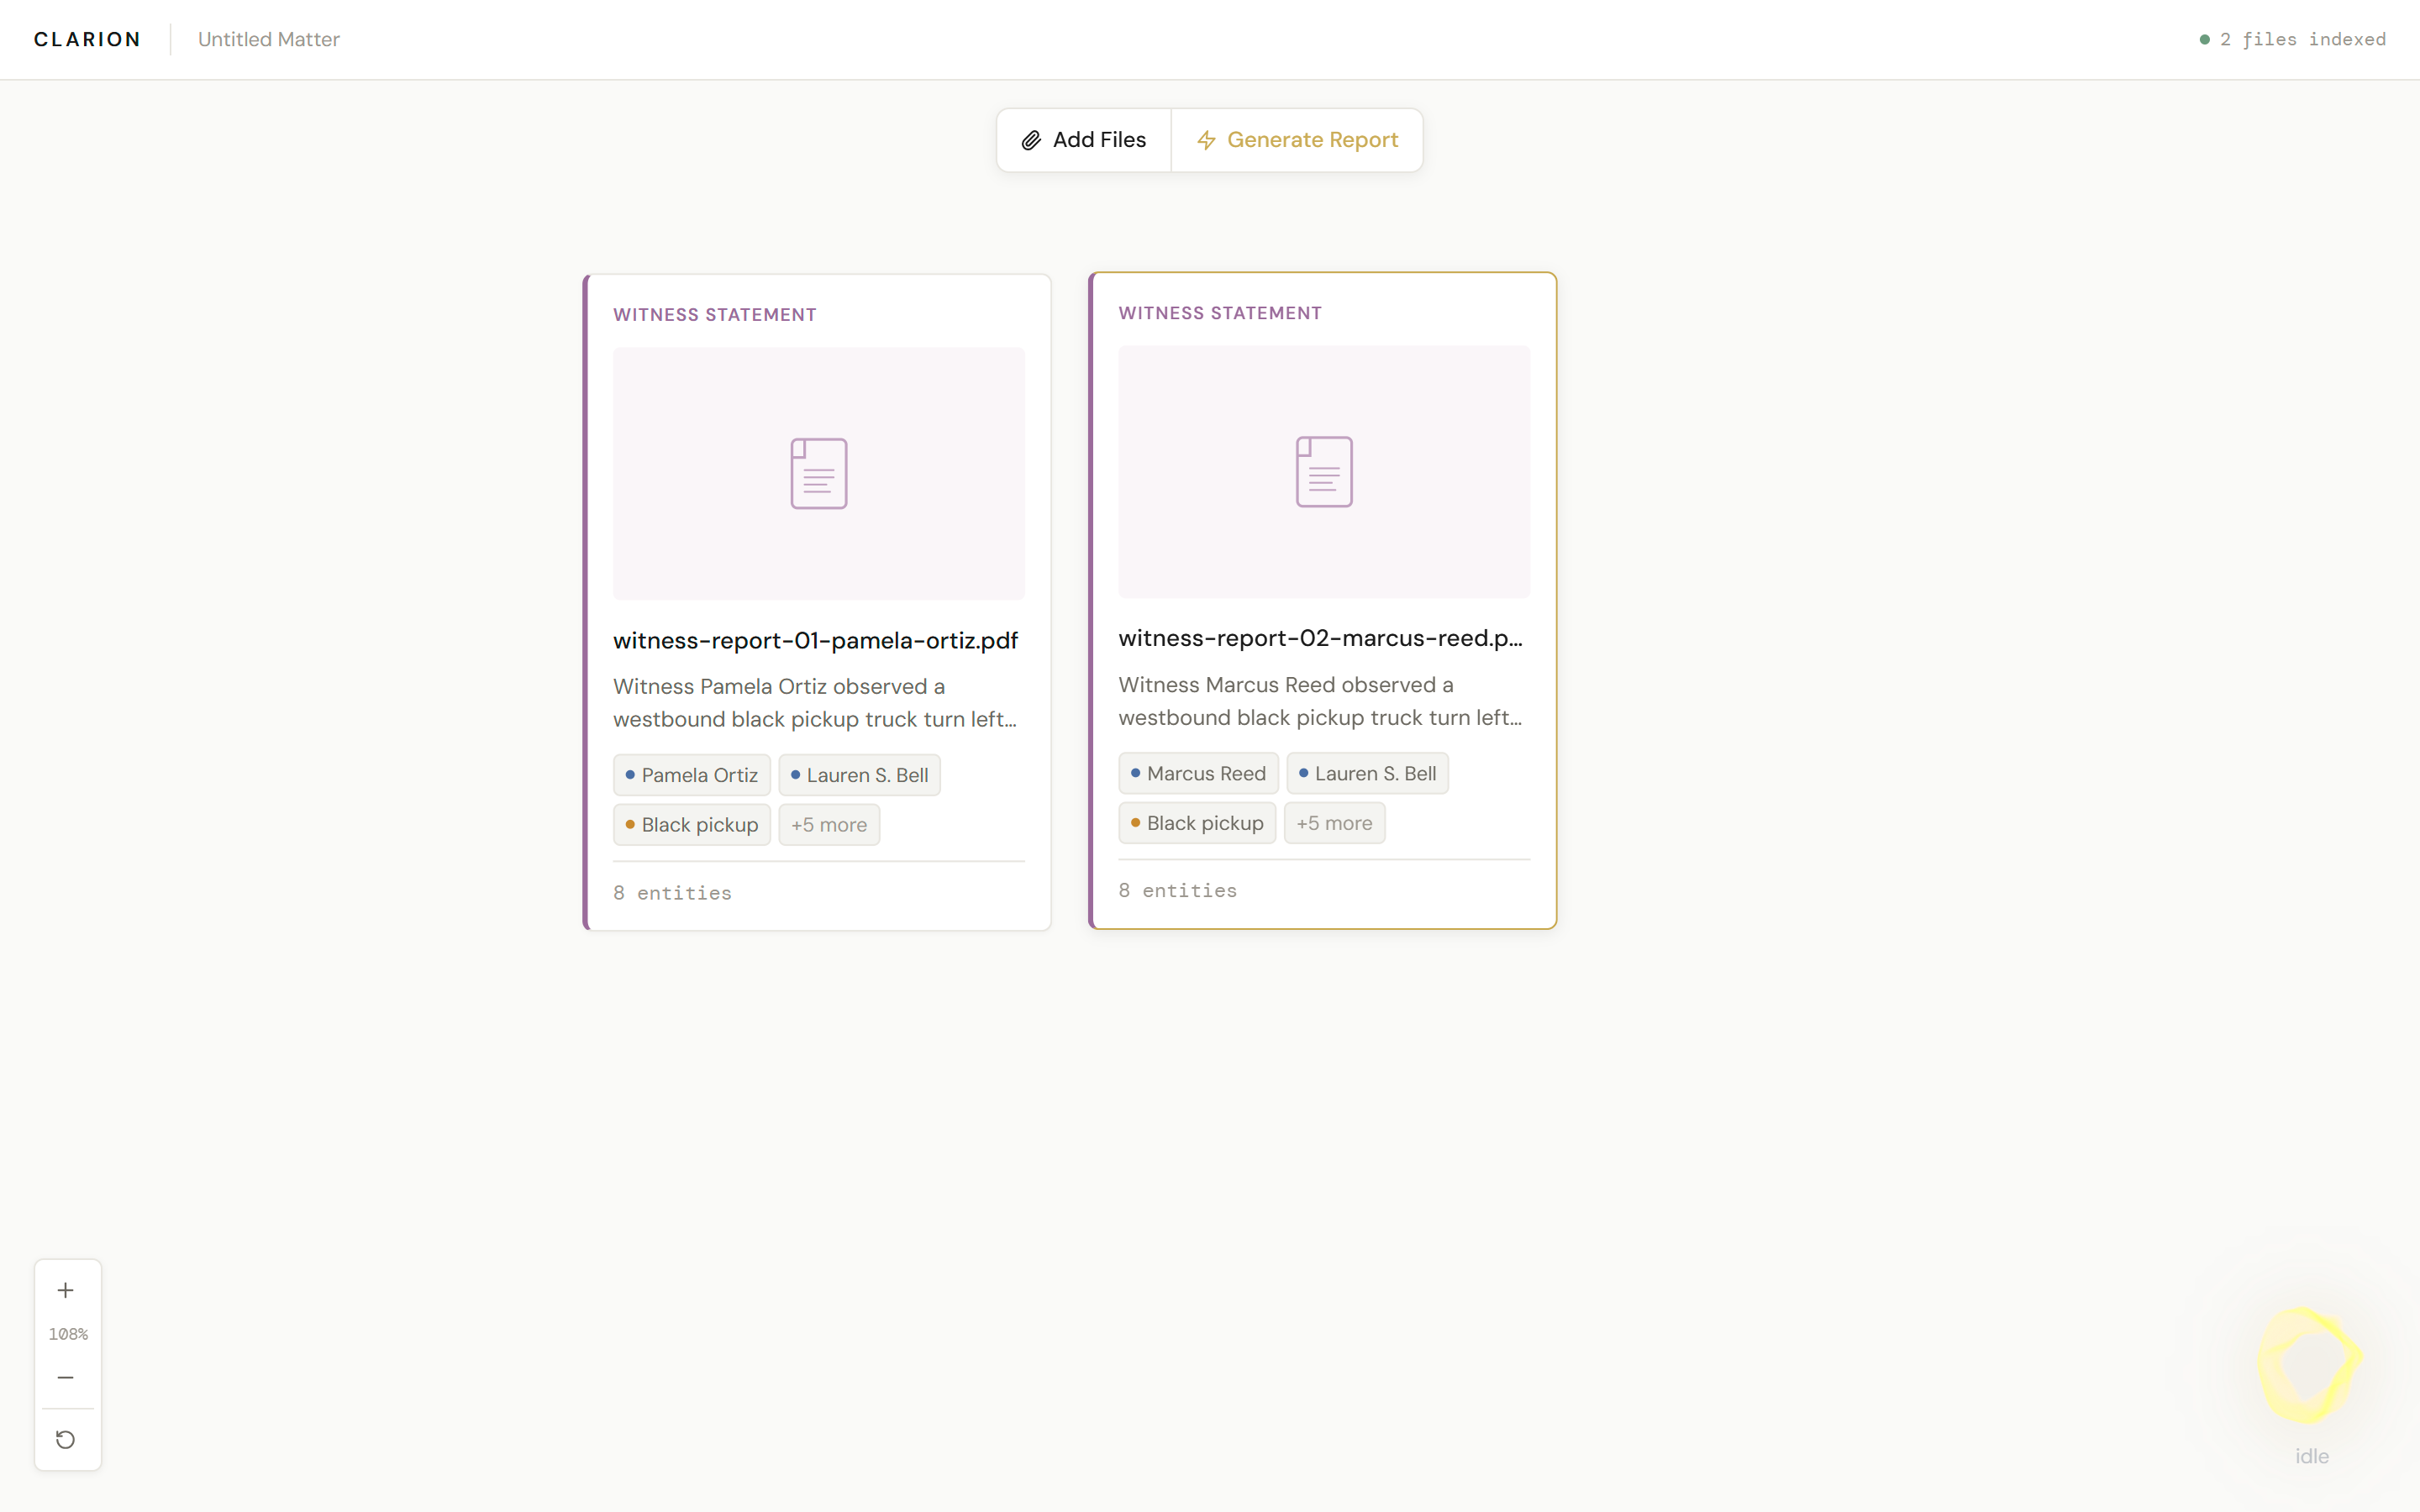
Task: Select the Pamela Ortiz entity tag
Action: (691, 775)
